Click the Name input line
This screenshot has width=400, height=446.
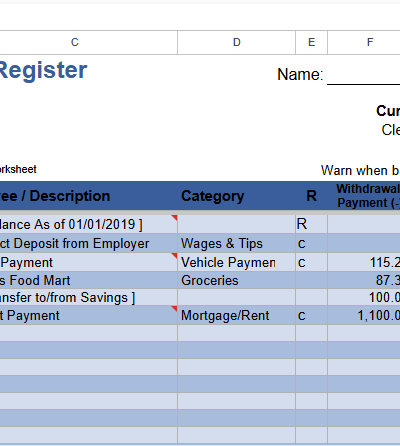coord(364,75)
